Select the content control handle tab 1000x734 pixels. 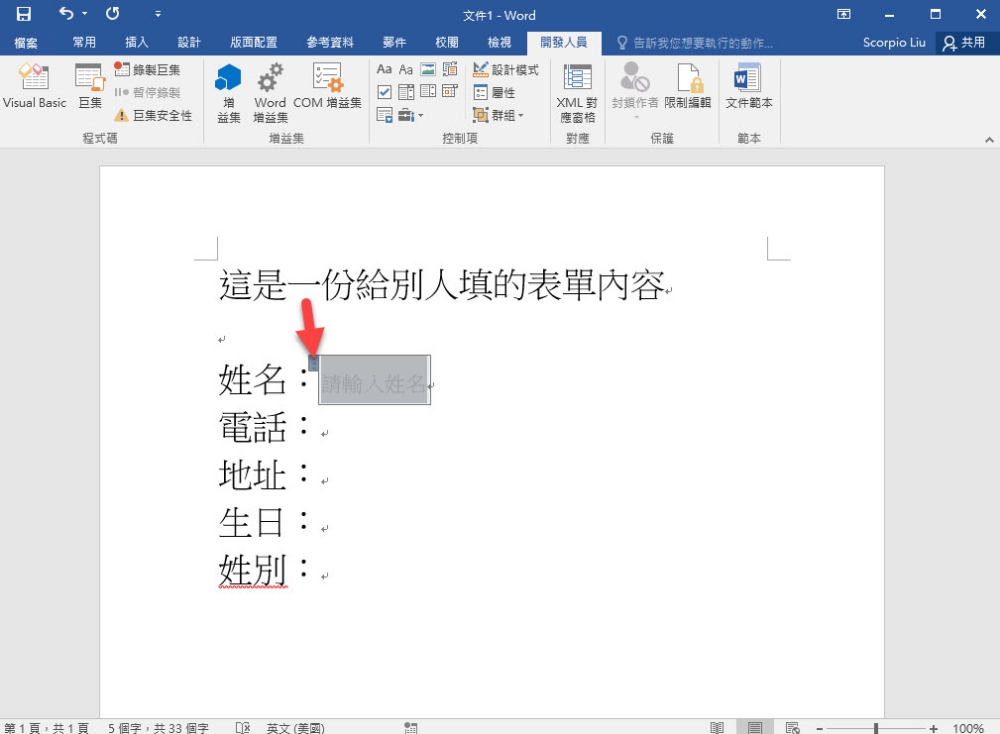pyautogui.click(x=313, y=363)
